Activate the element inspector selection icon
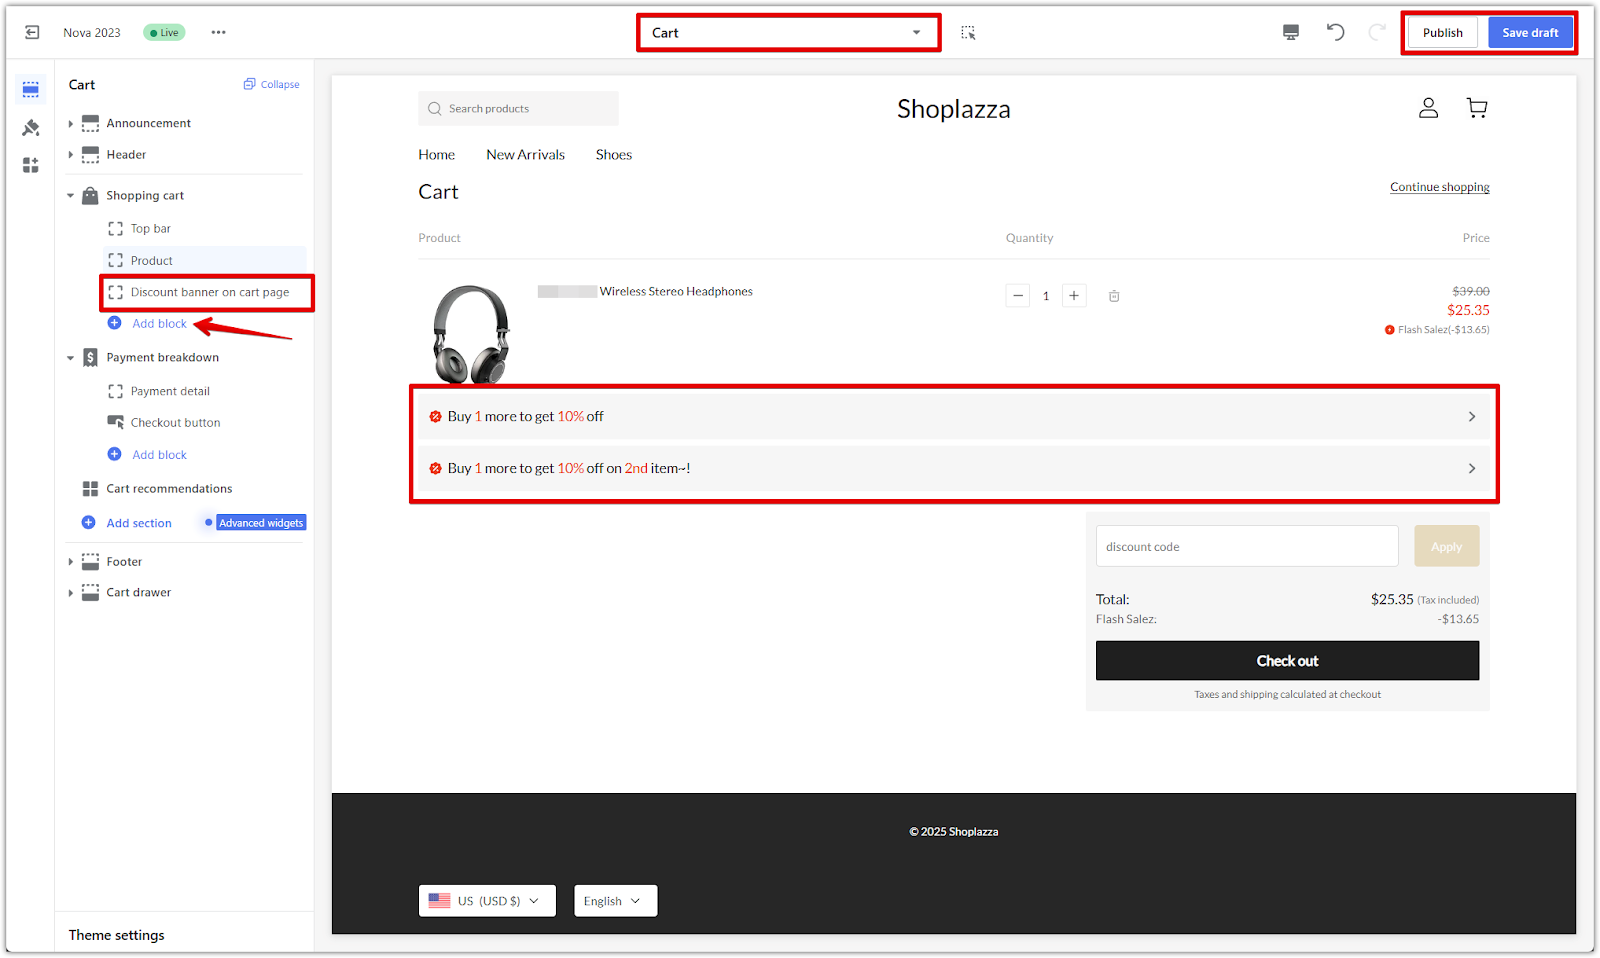Image resolution: width=1600 pixels, height=958 pixels. pyautogui.click(x=968, y=33)
